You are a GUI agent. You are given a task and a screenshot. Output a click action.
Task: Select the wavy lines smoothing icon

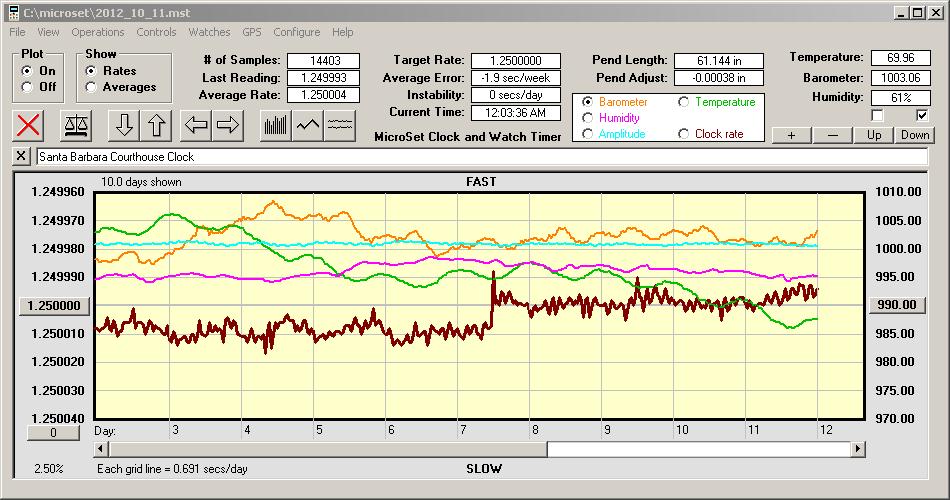click(340, 125)
